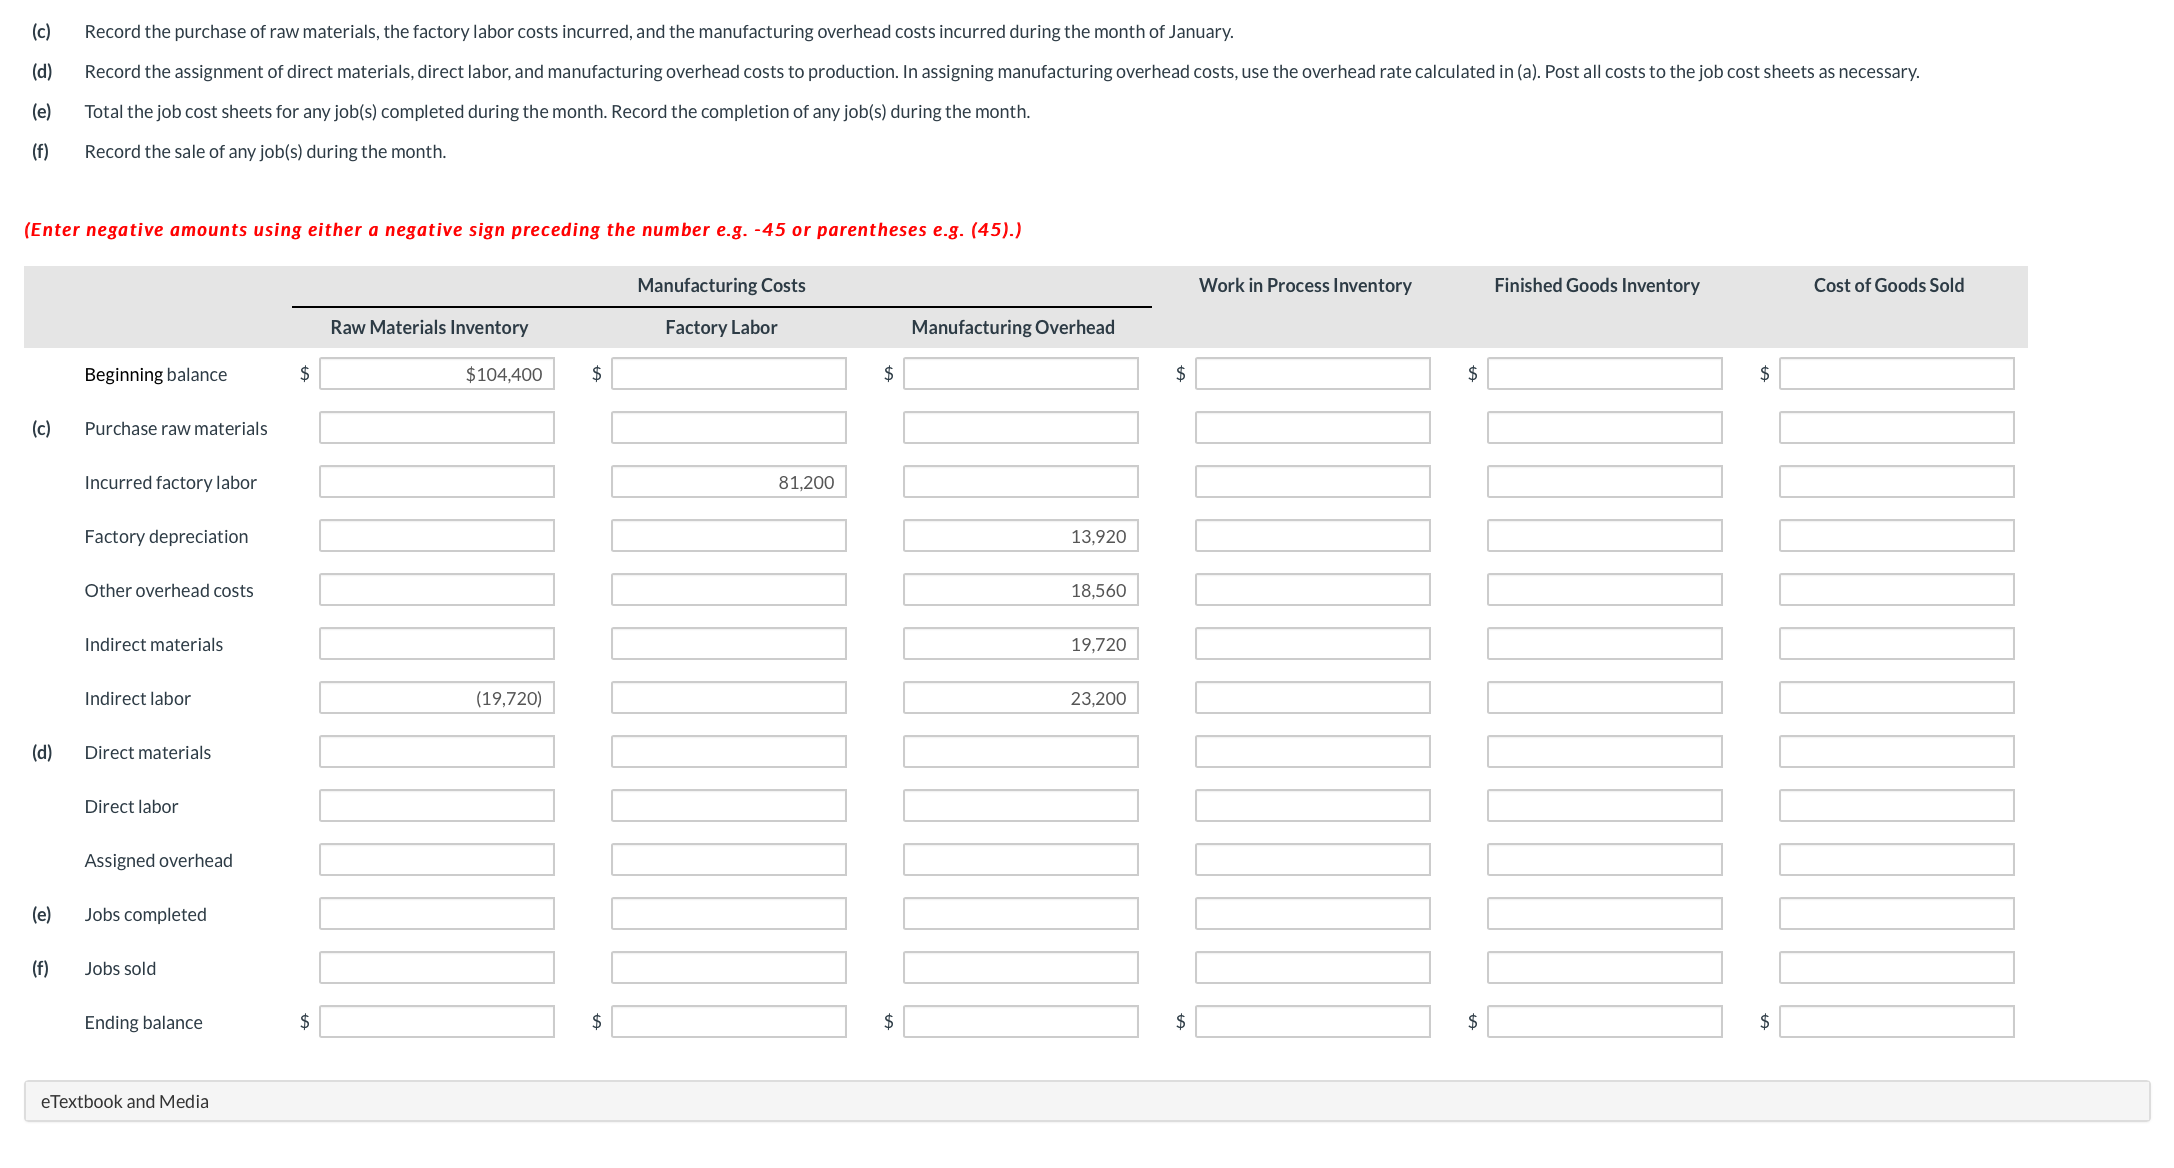The width and height of the screenshot is (2174, 1168).
Task: Select the Jobs completed Finished Goods Inventory field
Action: [x=1604, y=913]
